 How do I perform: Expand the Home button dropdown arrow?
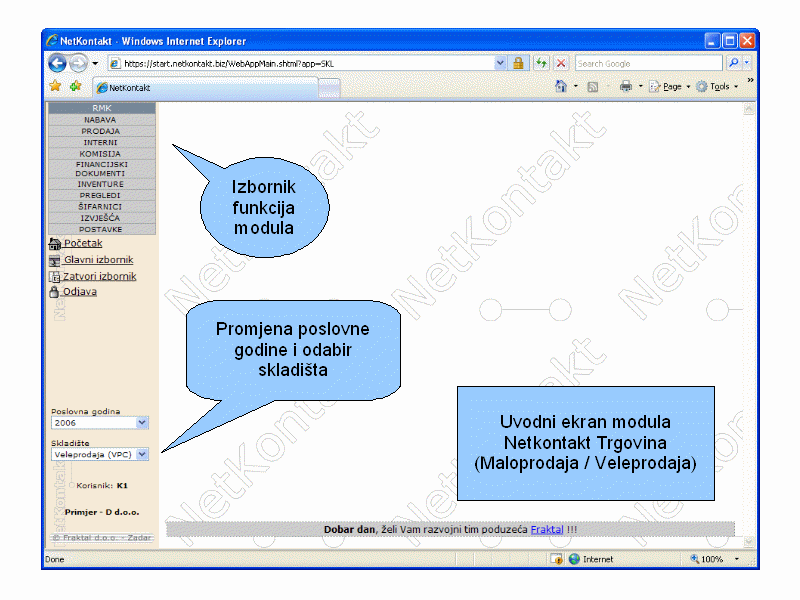(x=576, y=87)
